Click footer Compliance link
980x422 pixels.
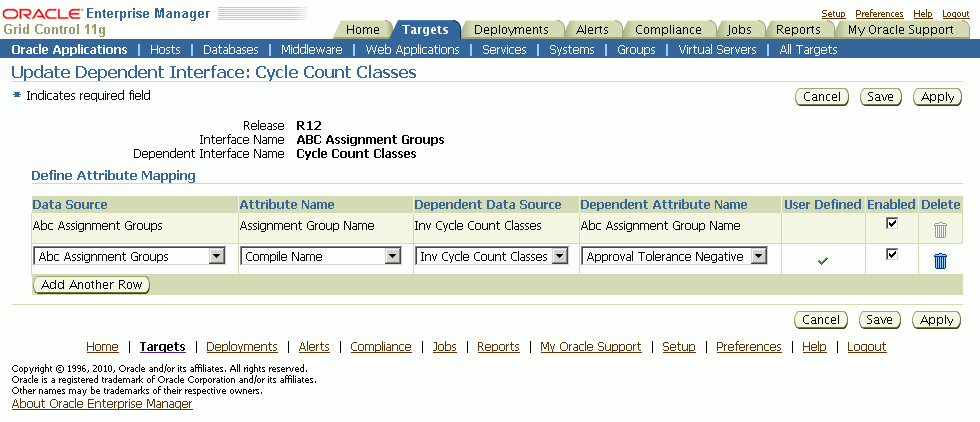pos(381,346)
